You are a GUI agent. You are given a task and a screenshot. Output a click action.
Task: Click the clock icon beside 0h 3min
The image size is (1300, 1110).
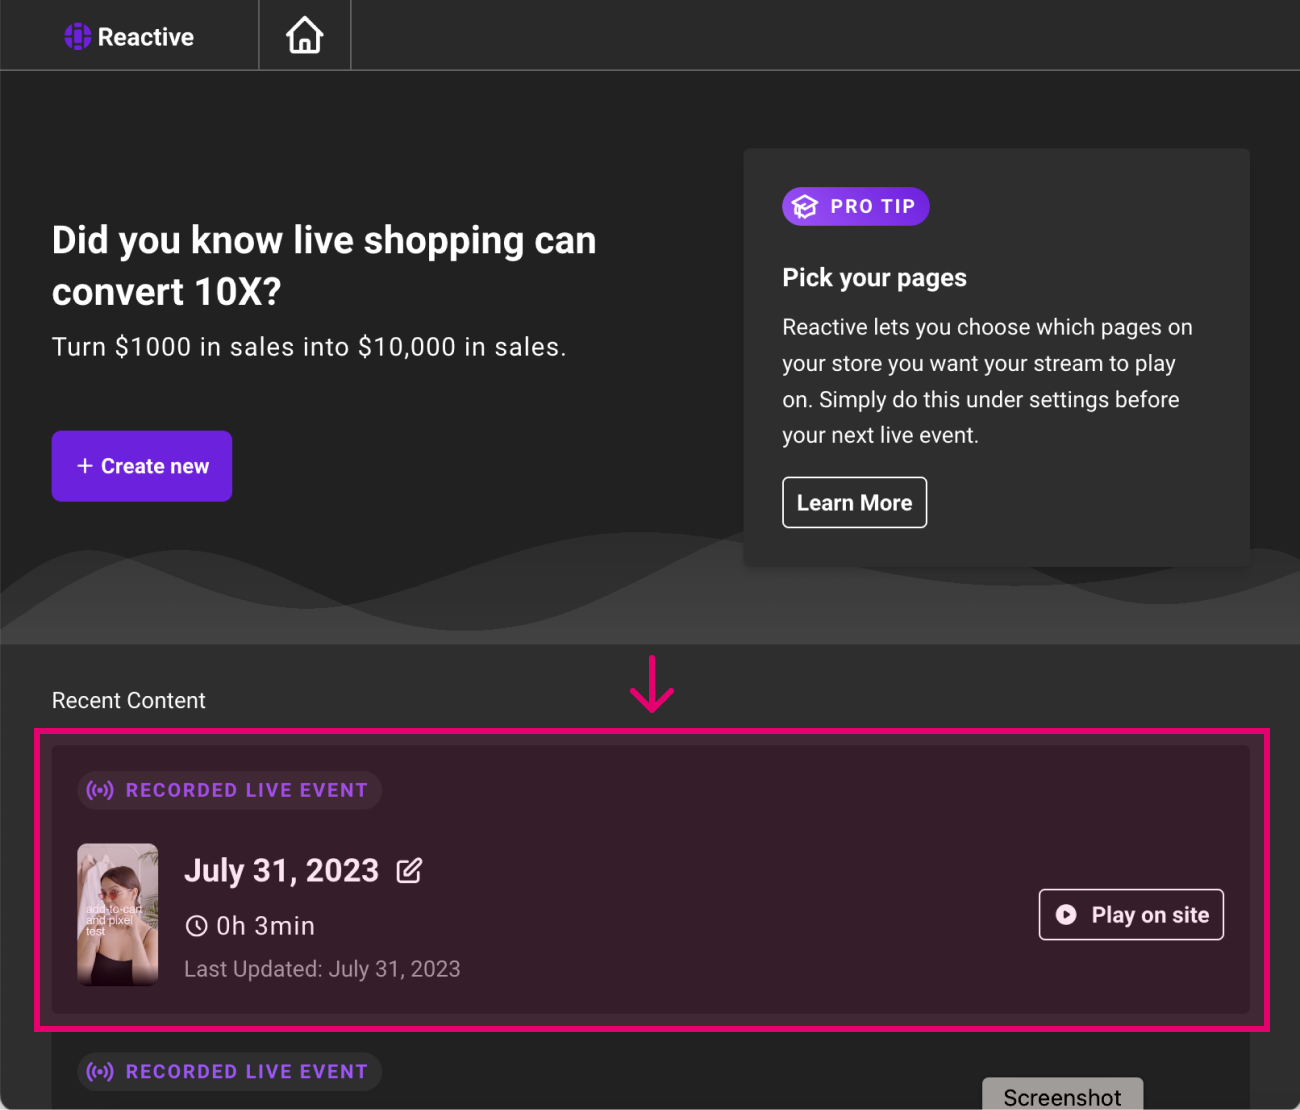point(197,926)
